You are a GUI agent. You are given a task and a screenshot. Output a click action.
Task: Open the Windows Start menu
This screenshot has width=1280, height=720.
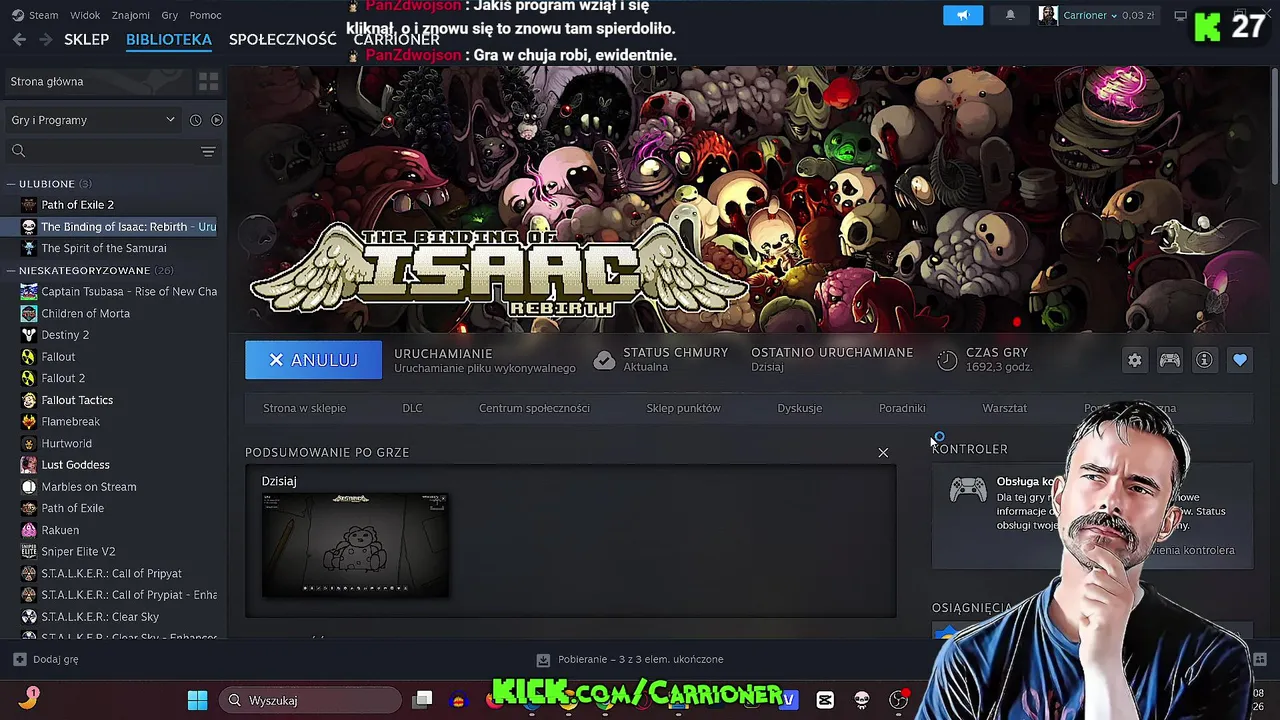(197, 700)
